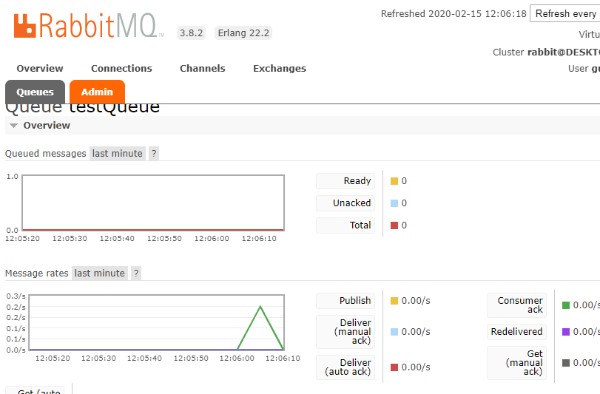Click the Unacked label

coord(346,203)
